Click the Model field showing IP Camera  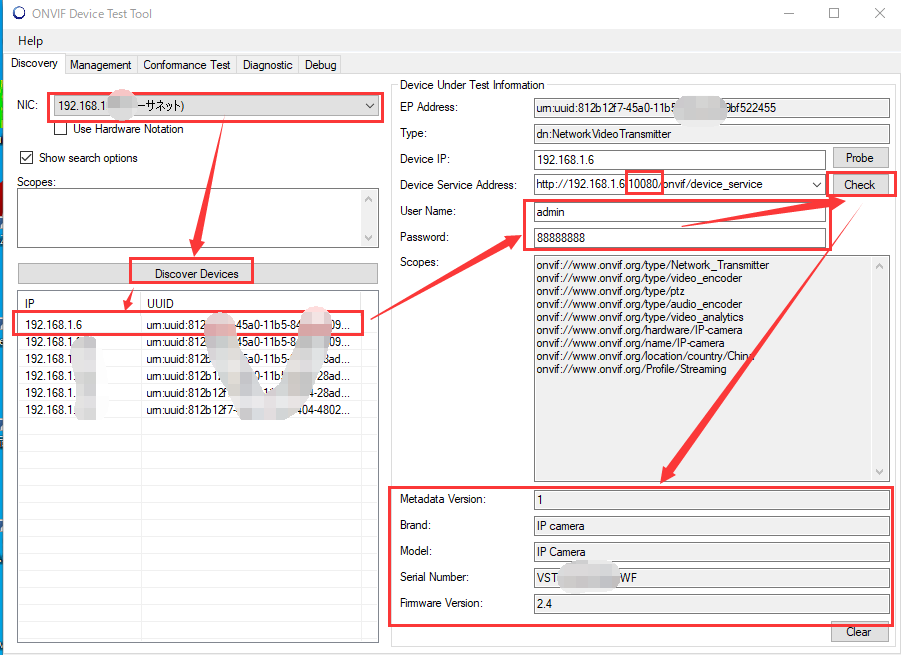(x=711, y=552)
